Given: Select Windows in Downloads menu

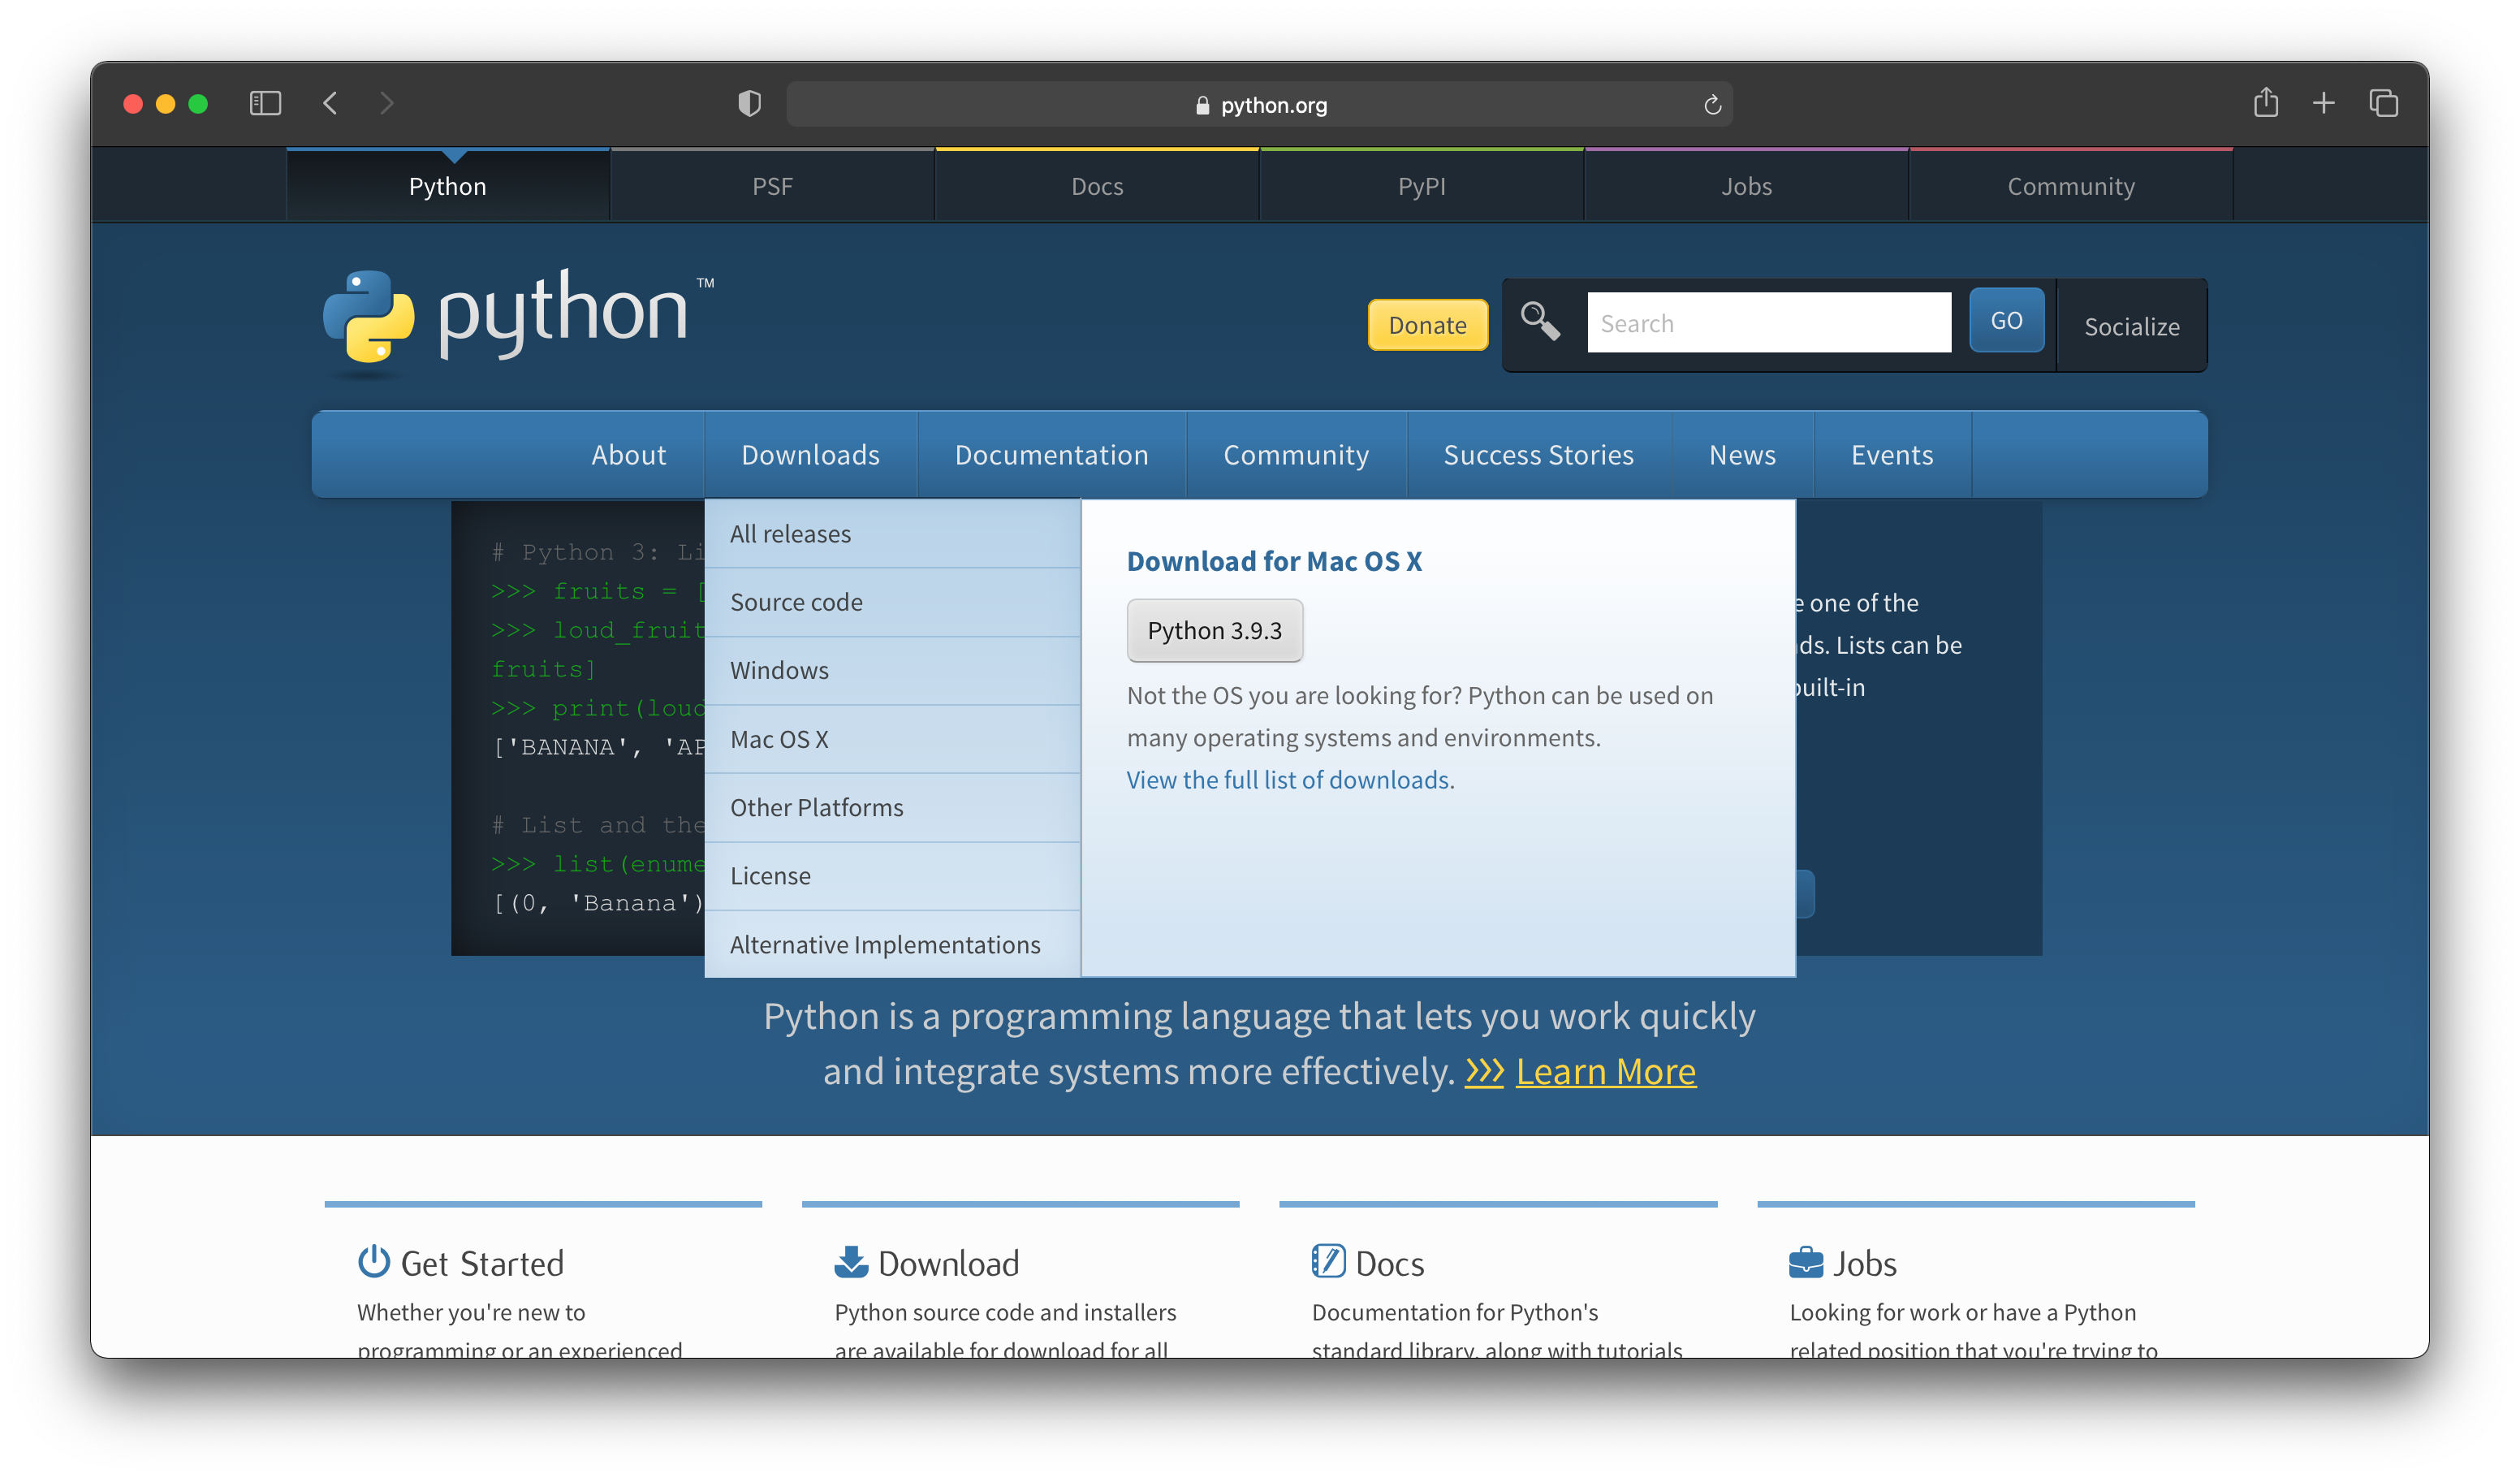Looking at the screenshot, I should [x=892, y=670].
